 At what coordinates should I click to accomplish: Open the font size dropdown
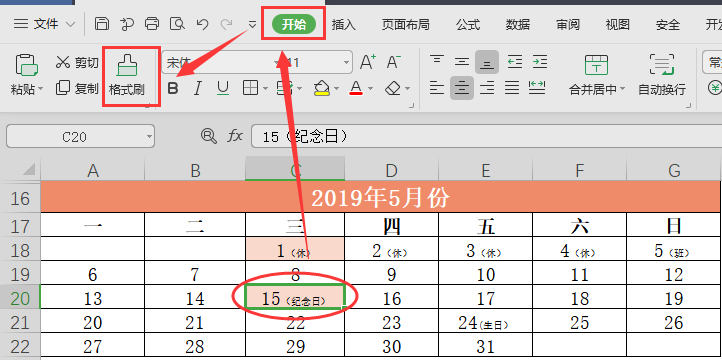pos(346,62)
